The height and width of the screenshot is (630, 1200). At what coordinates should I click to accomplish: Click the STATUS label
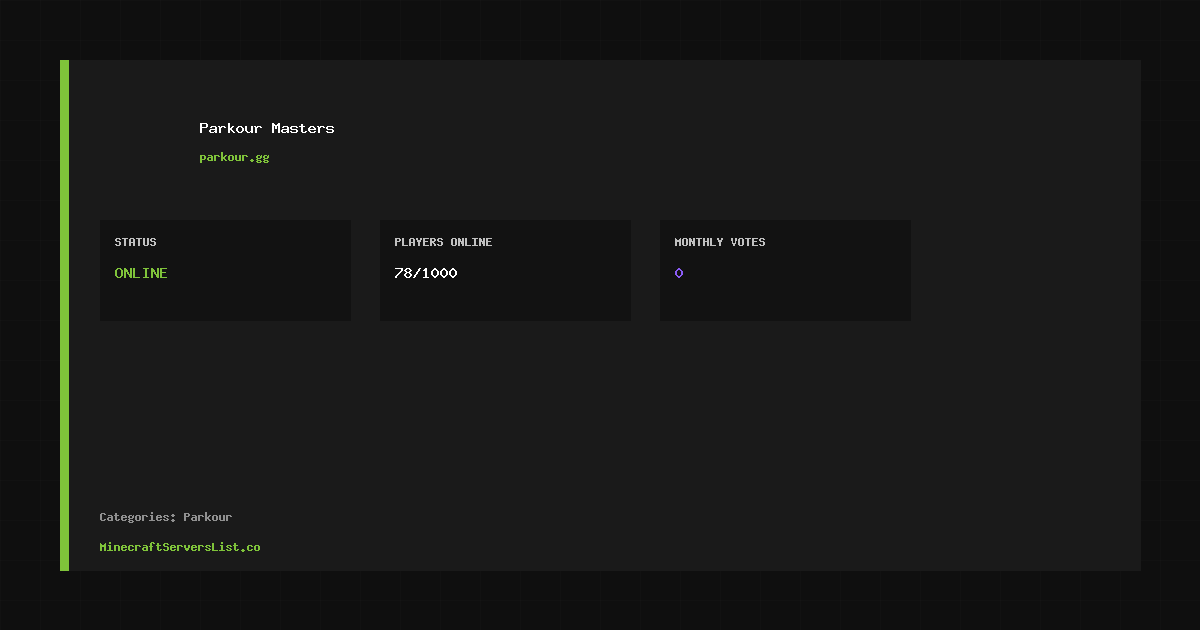pyautogui.click(x=135, y=242)
